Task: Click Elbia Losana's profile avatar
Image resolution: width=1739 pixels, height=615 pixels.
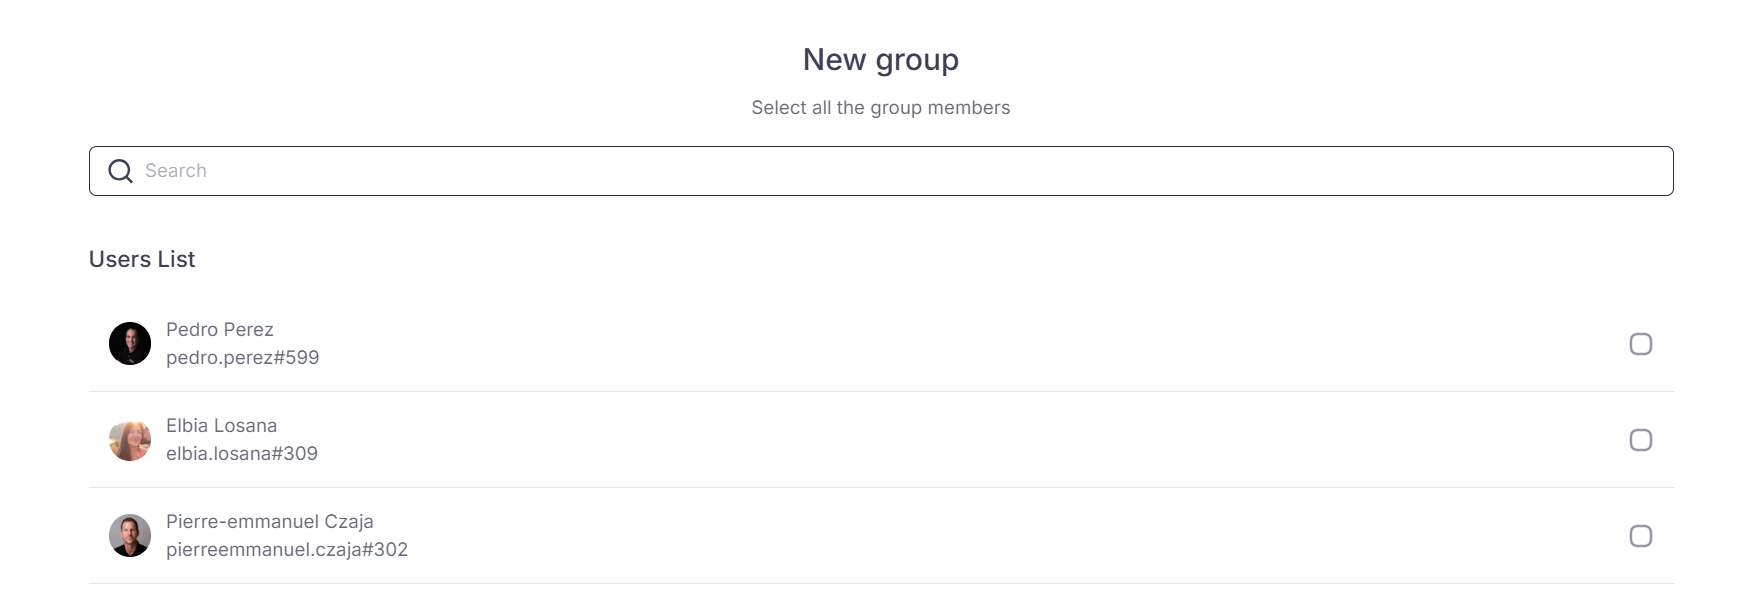Action: [x=130, y=440]
